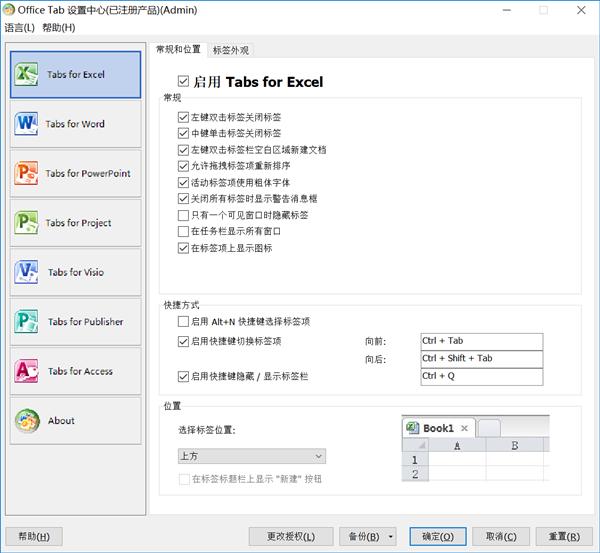Screen dimensions: 600x553
Task: Select Tabs for Visio in the sidebar
Action: (75, 272)
